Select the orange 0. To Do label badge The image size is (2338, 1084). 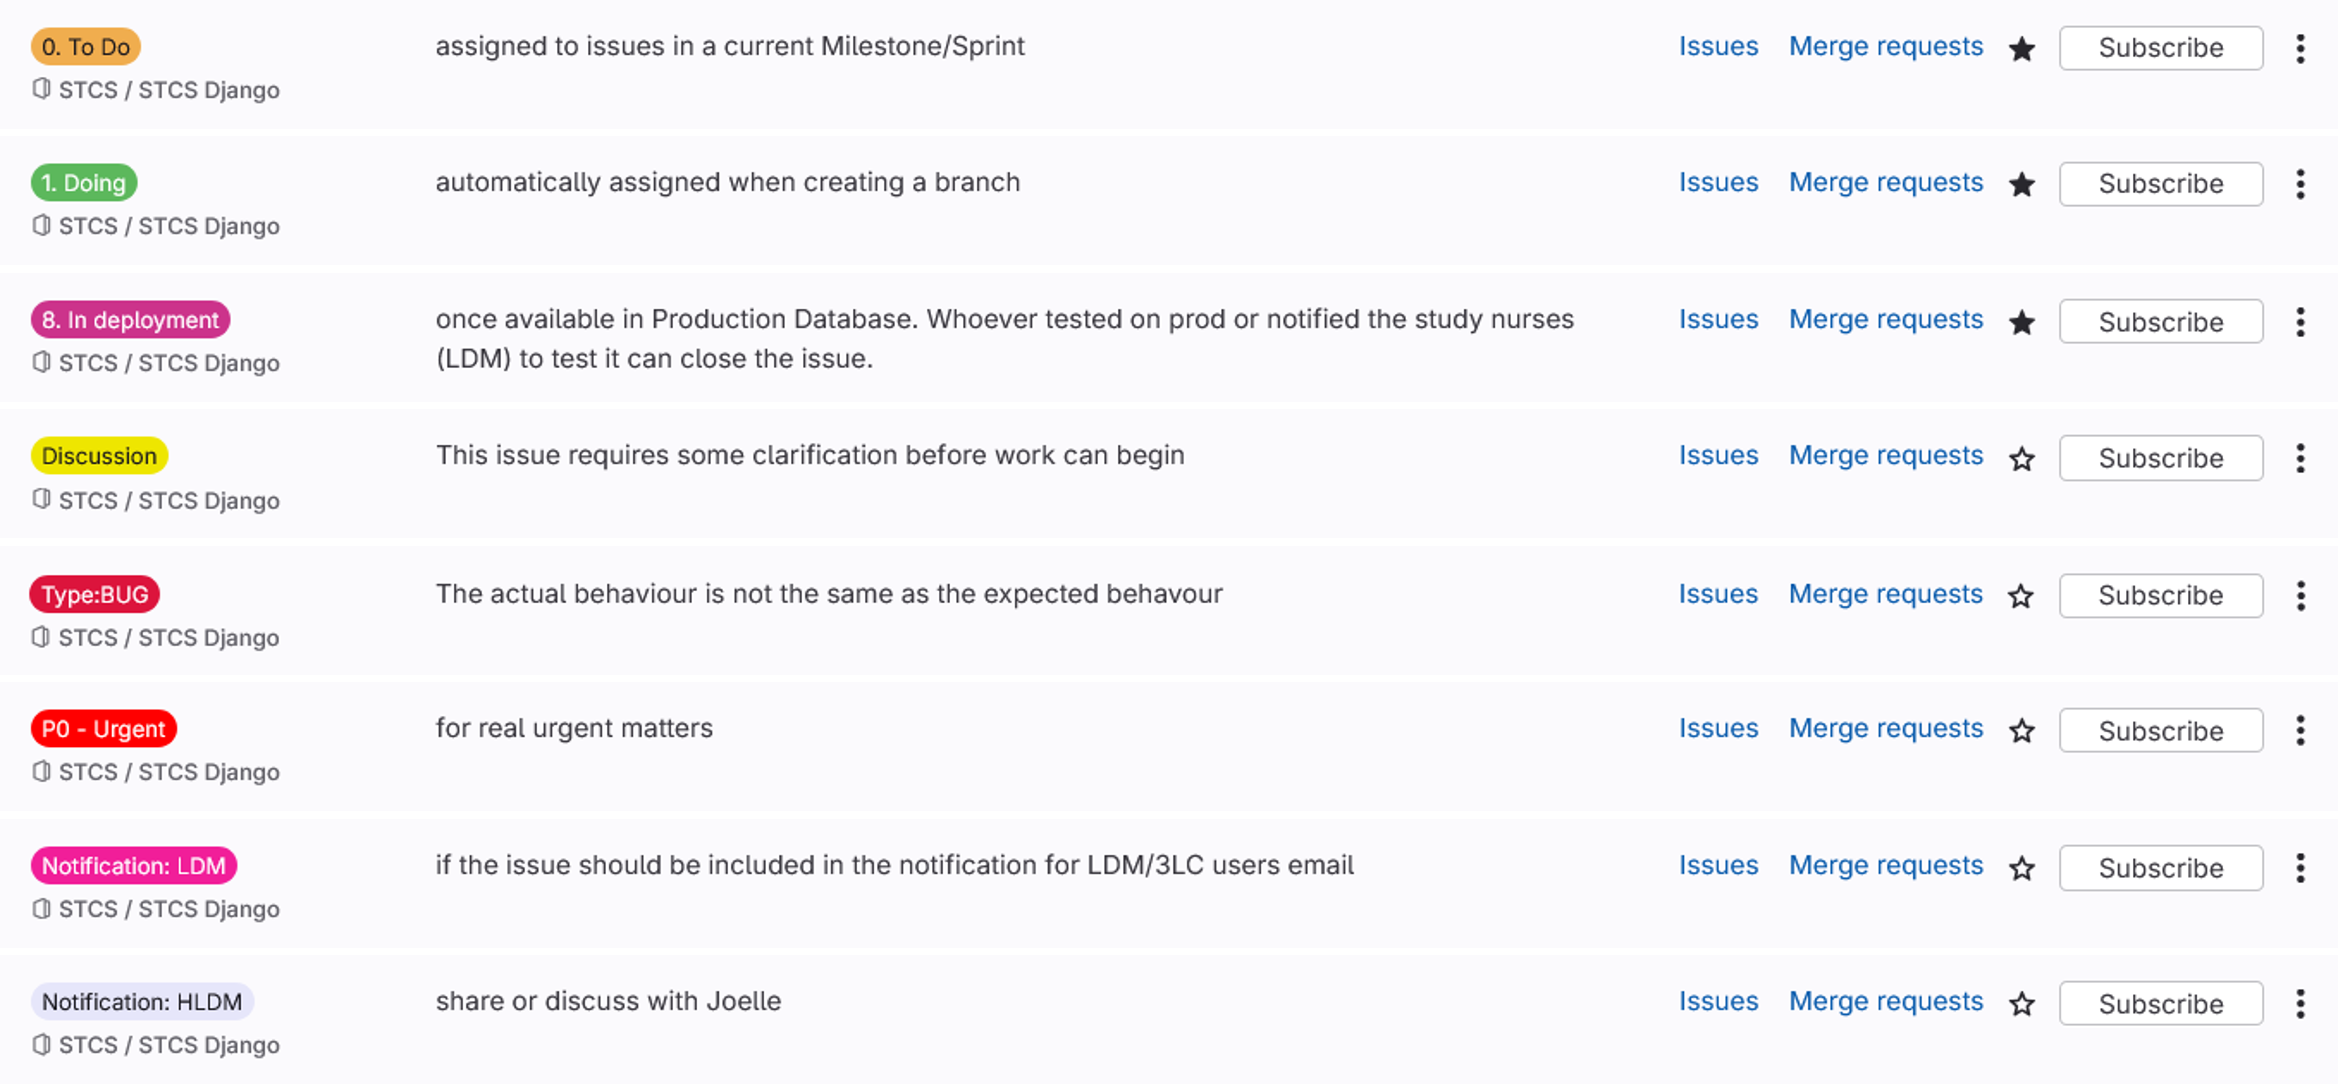(86, 46)
